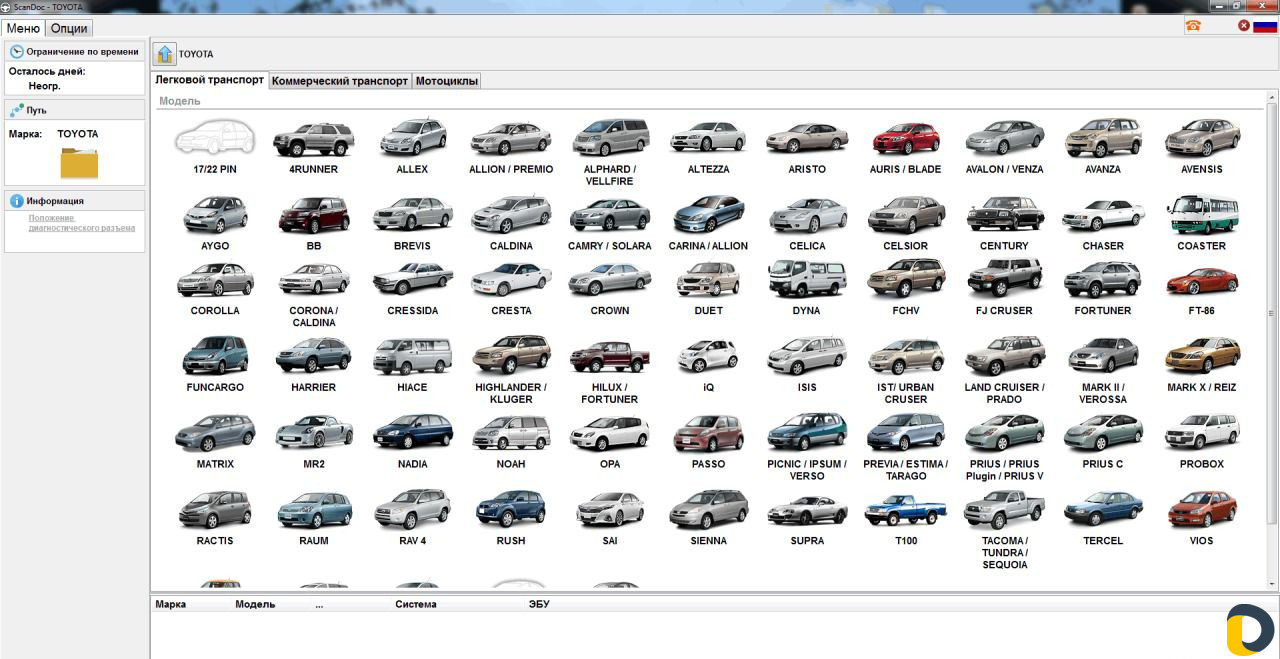Select the COROLLA car icon
The image size is (1280, 659).
[x=215, y=280]
